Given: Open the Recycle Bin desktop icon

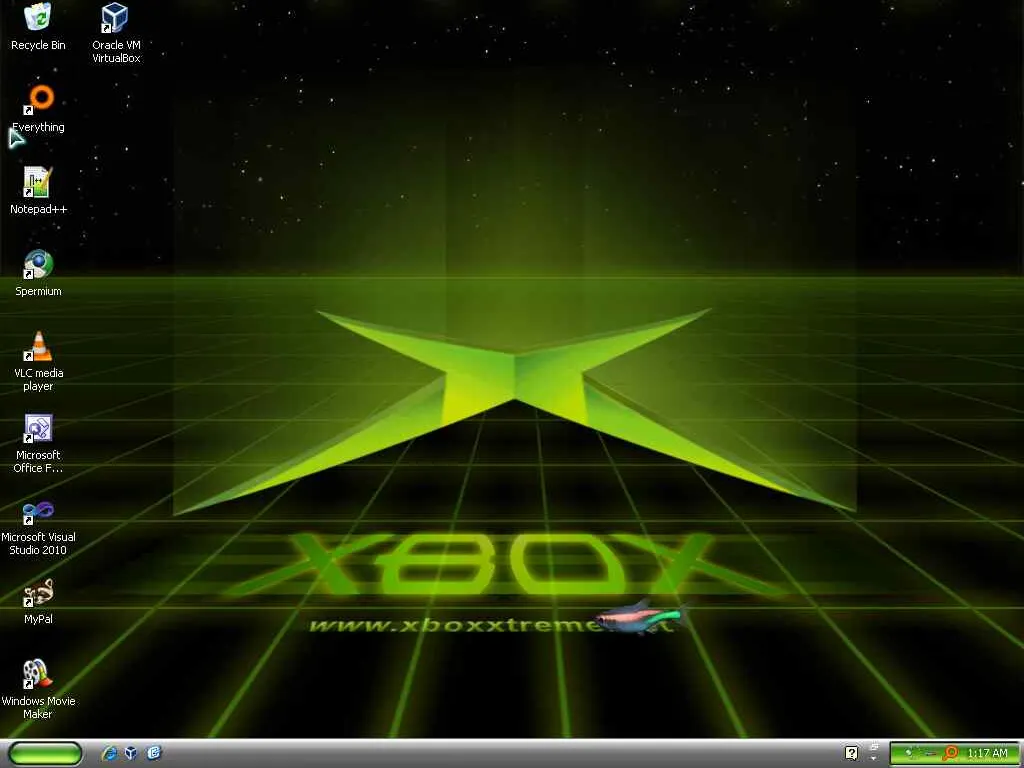Looking at the screenshot, I should coord(38,27).
